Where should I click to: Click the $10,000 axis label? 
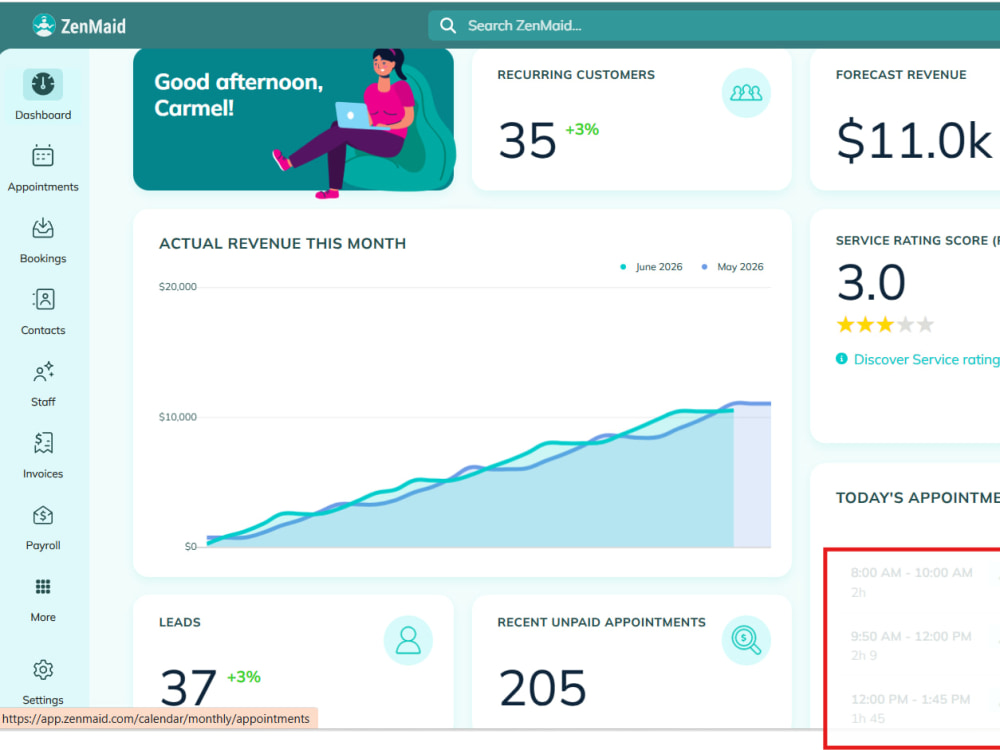coord(178,417)
